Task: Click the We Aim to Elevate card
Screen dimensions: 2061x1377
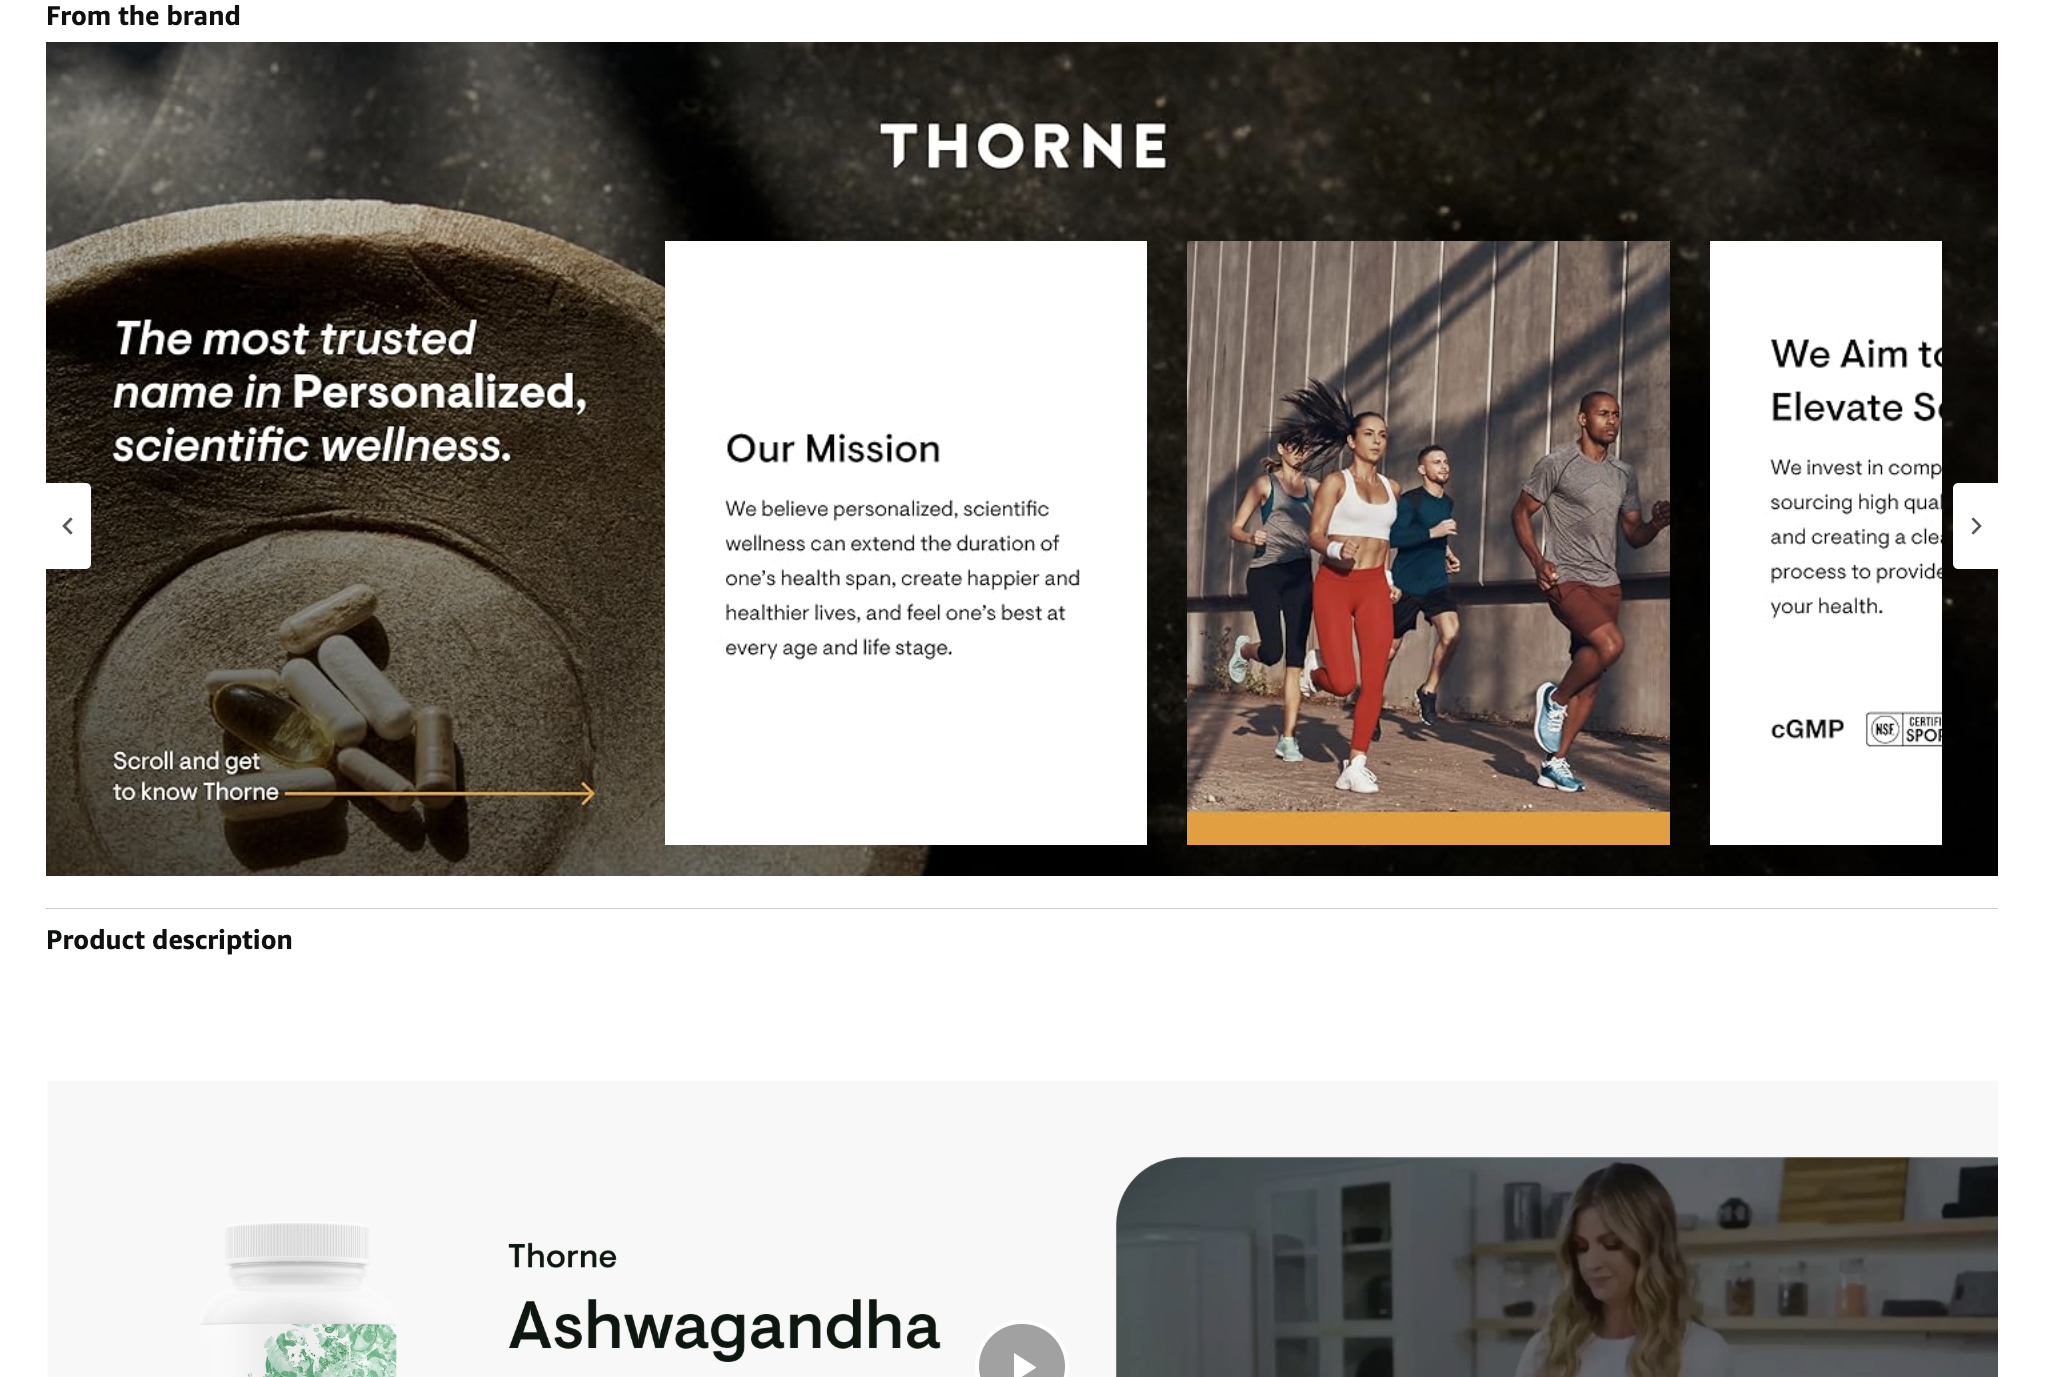Action: (1826, 543)
